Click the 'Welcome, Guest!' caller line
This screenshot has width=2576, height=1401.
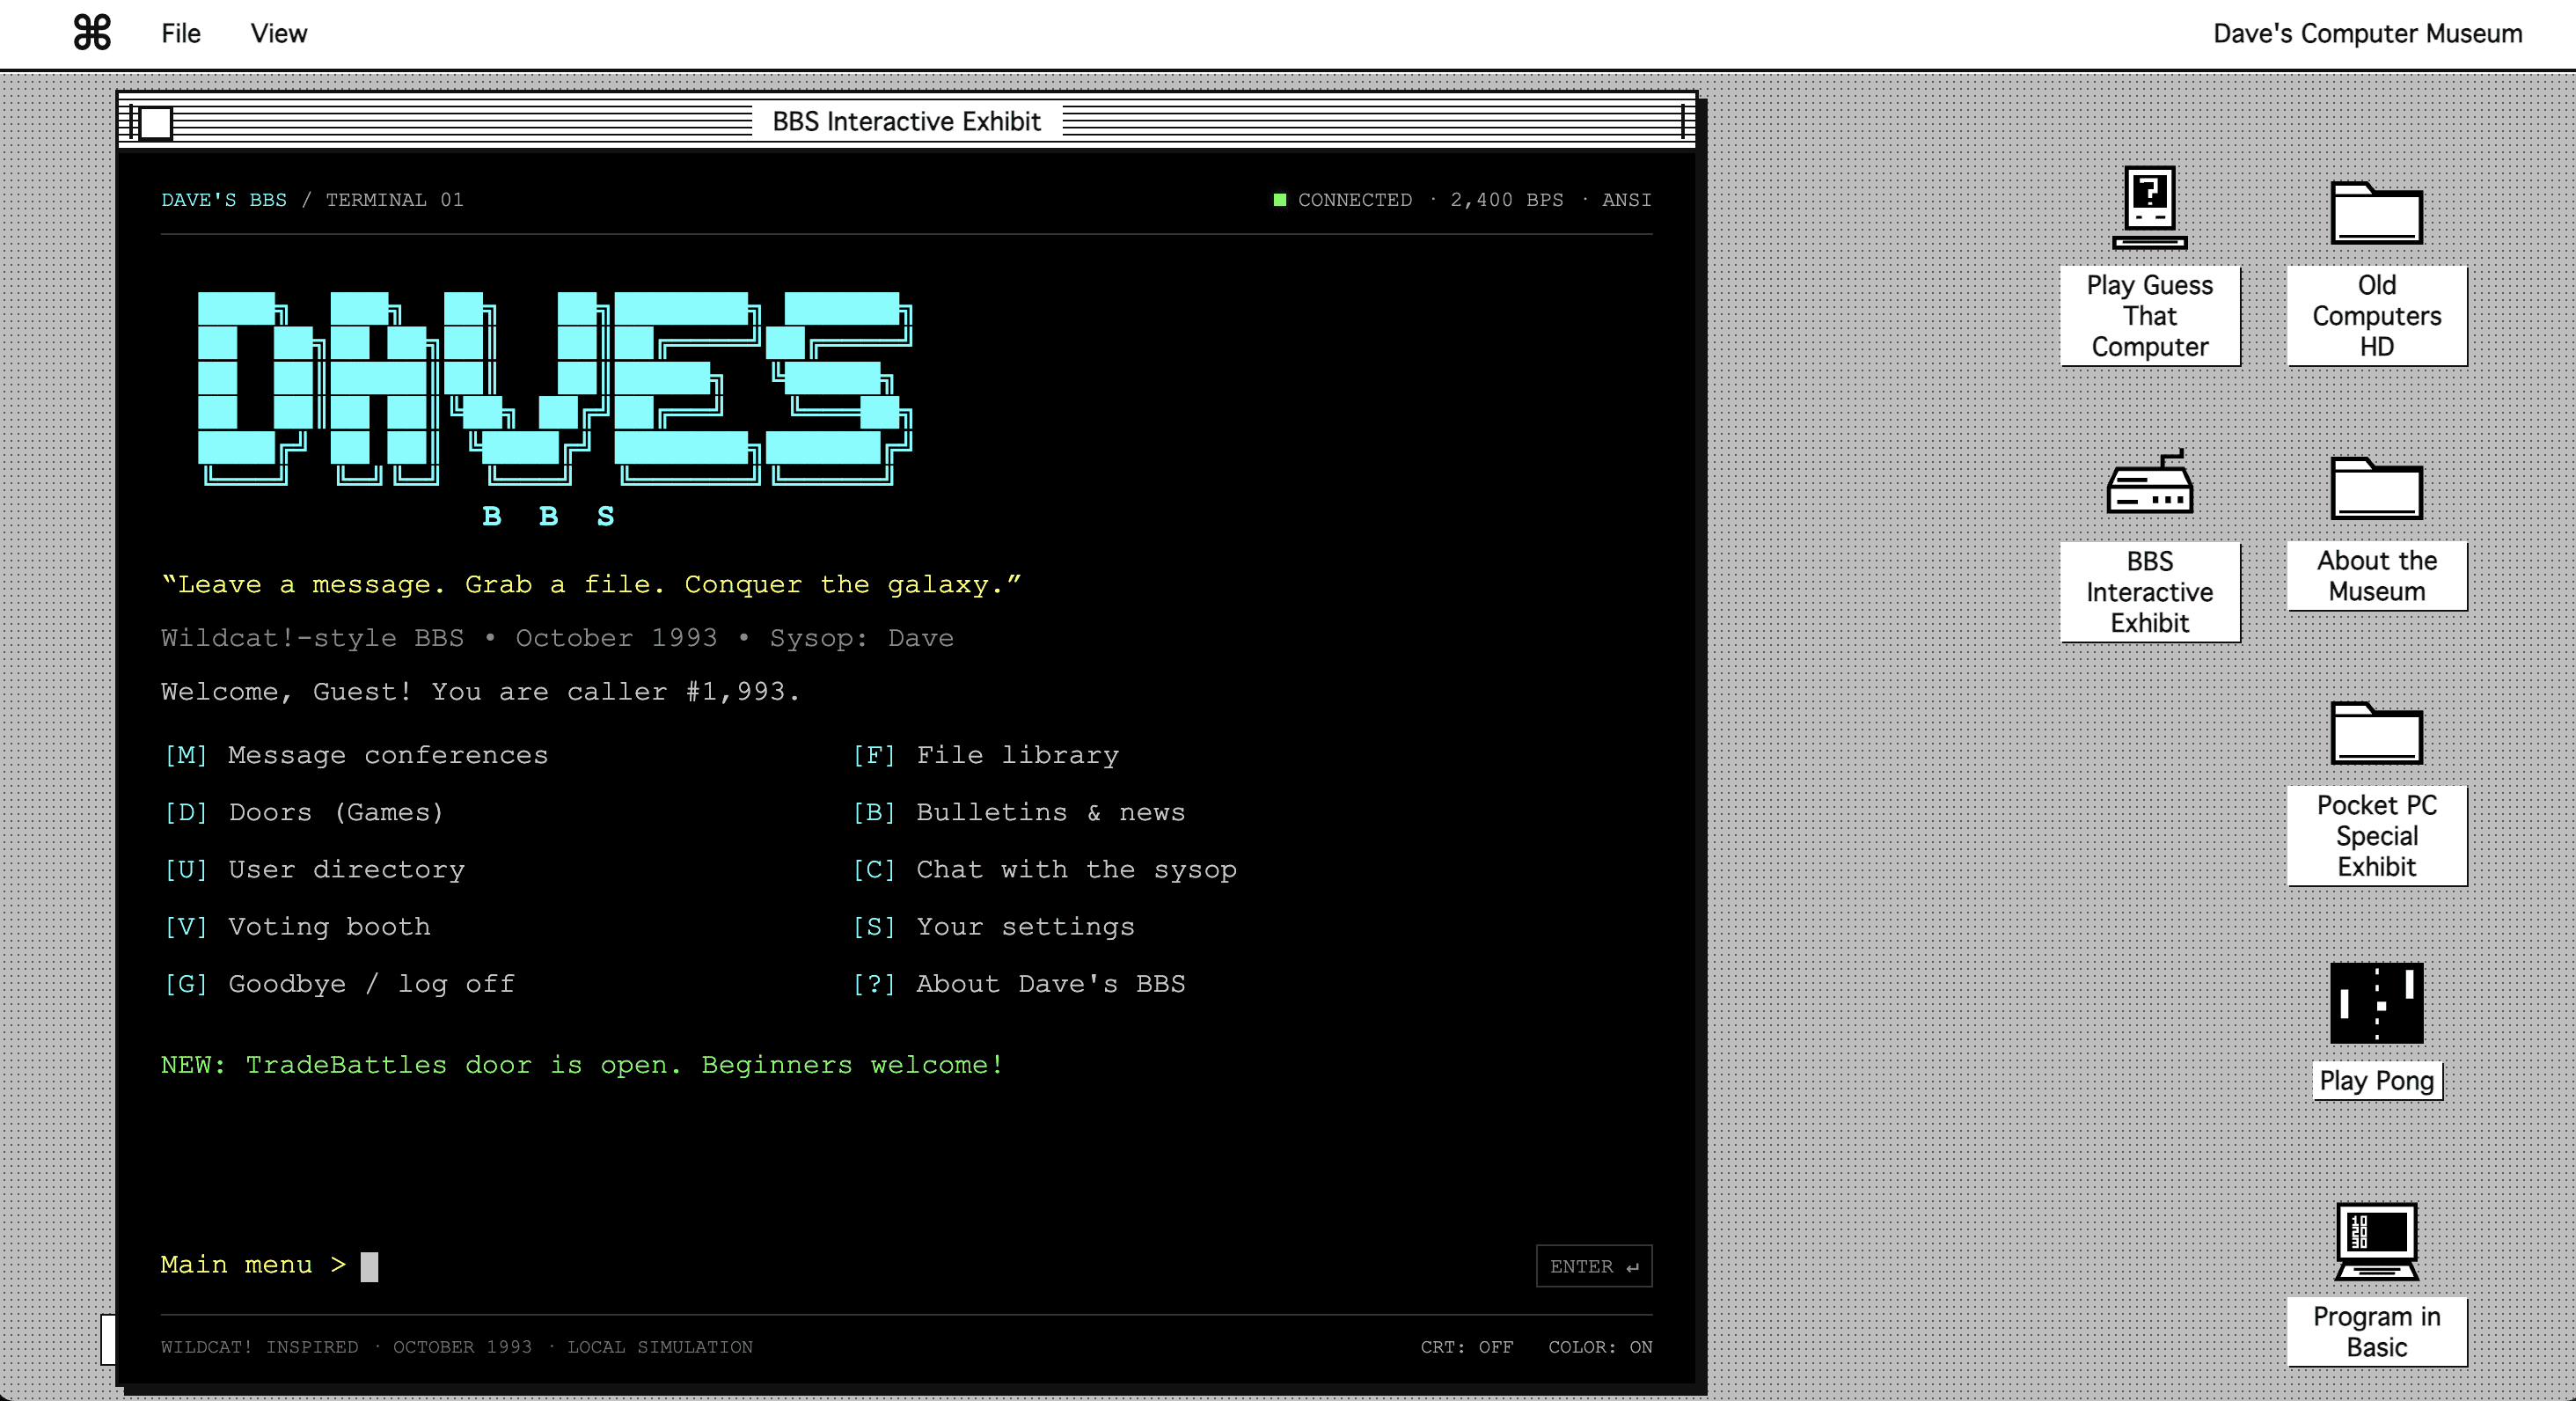coord(480,692)
